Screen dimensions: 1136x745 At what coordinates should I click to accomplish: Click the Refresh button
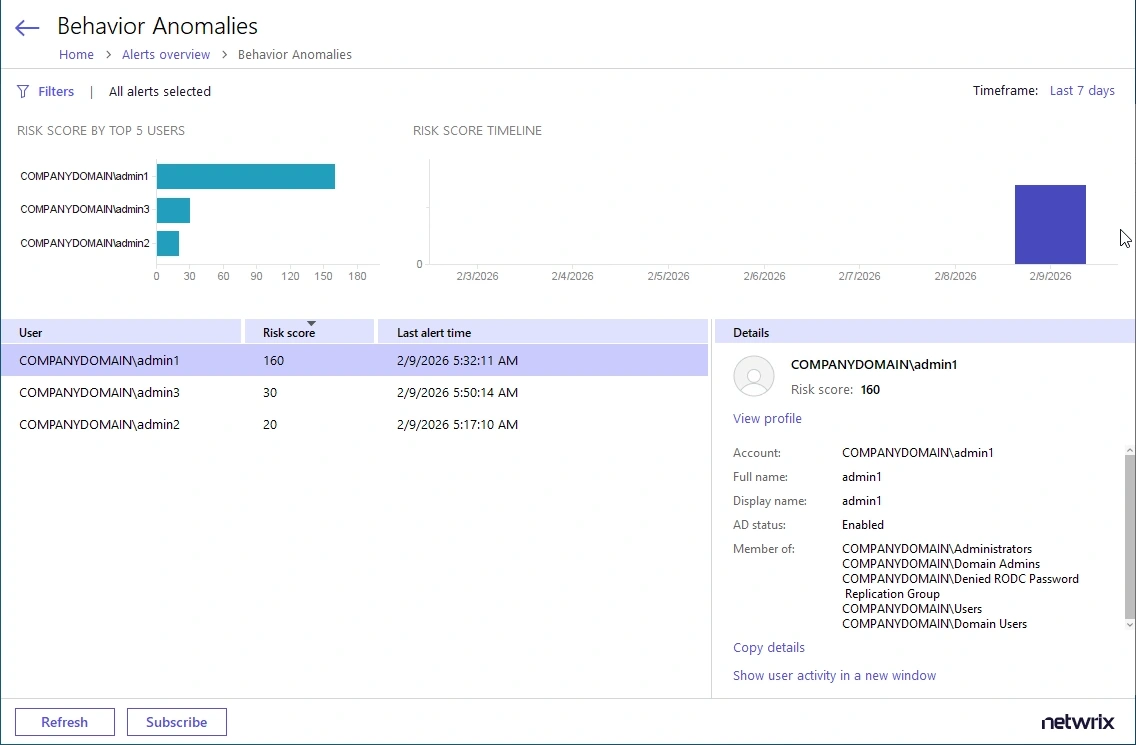(x=65, y=722)
